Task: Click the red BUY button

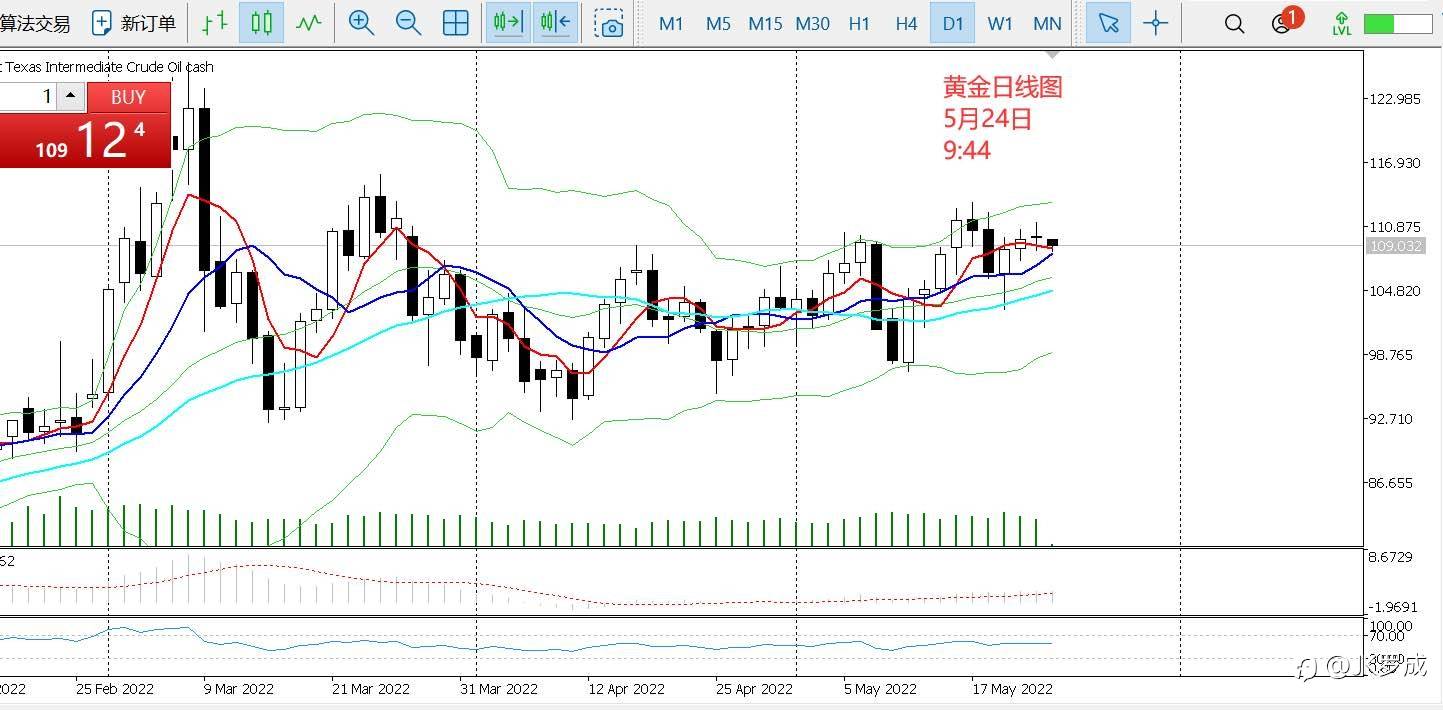Action: [x=128, y=97]
